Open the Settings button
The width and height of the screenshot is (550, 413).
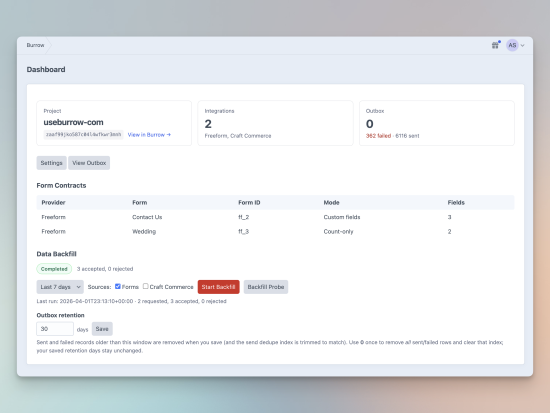(x=52, y=163)
